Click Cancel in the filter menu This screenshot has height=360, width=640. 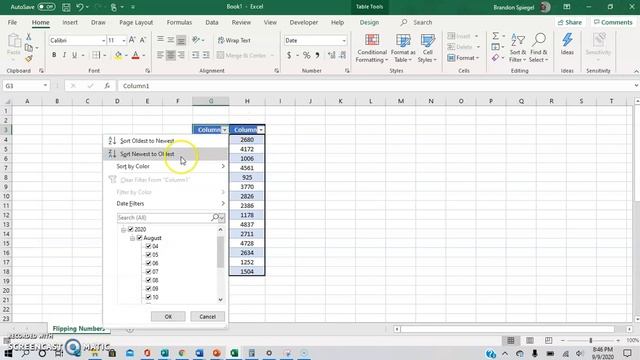pyautogui.click(x=207, y=316)
